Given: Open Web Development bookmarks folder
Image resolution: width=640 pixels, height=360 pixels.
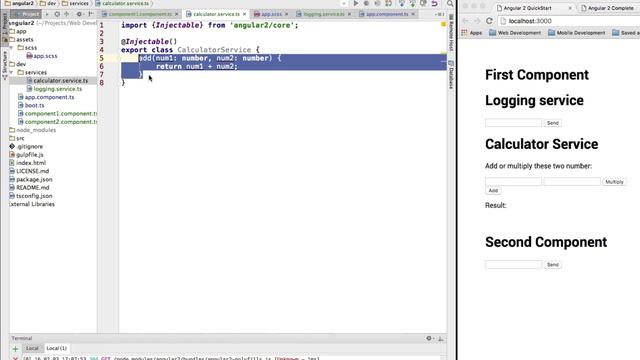Looking at the screenshot, I should pyautogui.click(x=515, y=33).
